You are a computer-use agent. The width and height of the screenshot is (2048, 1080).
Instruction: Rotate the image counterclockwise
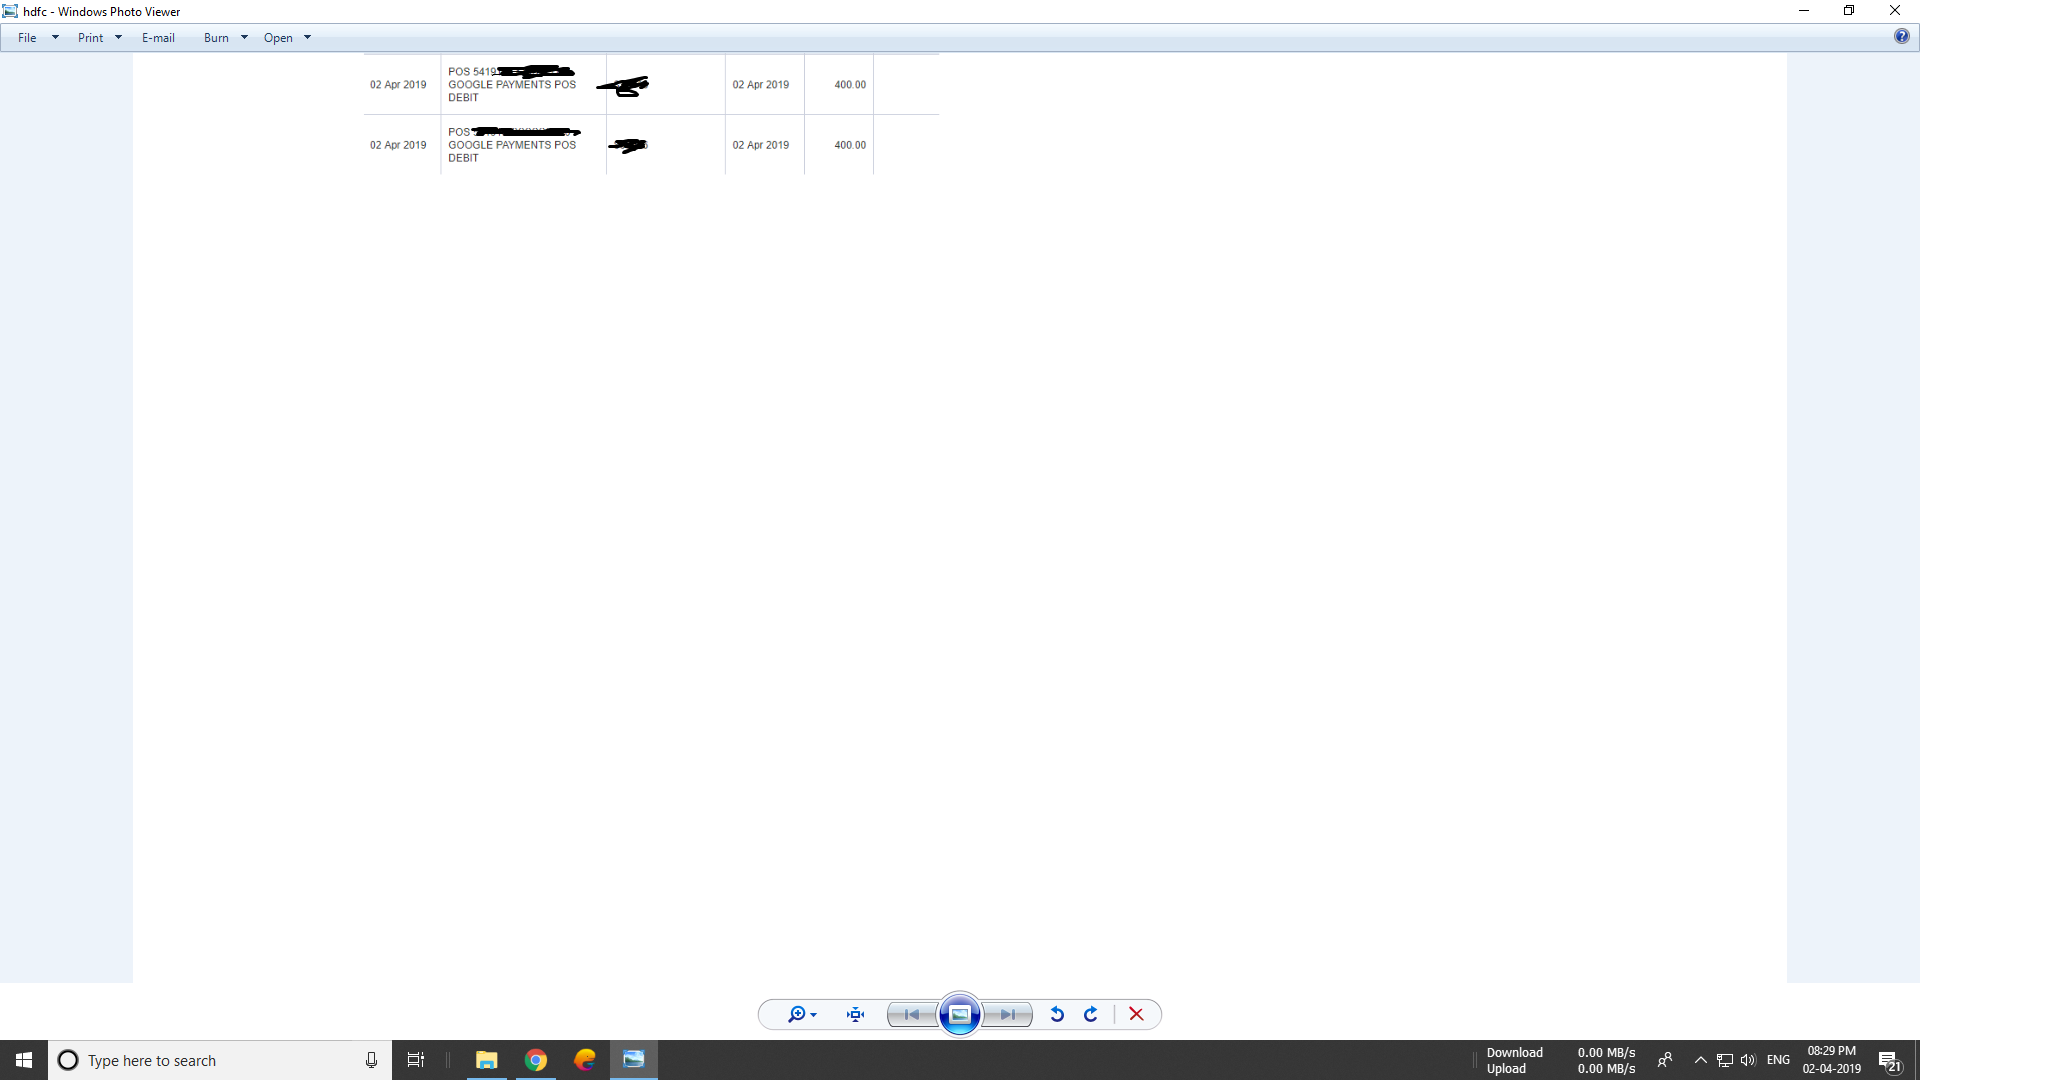[x=1057, y=1014]
